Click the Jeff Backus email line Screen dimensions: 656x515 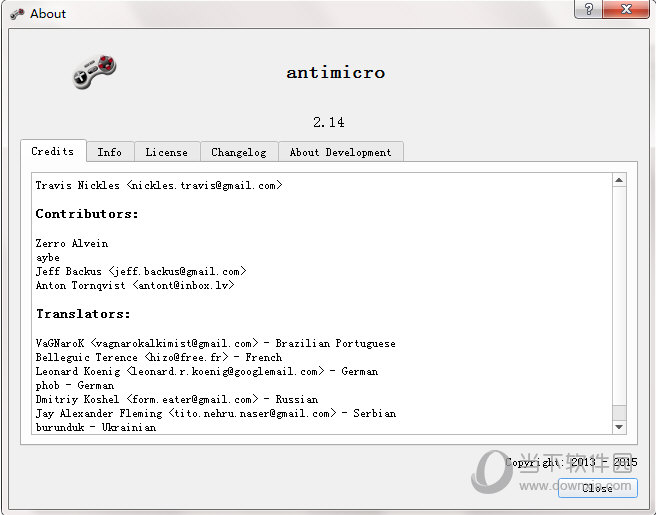141,271
